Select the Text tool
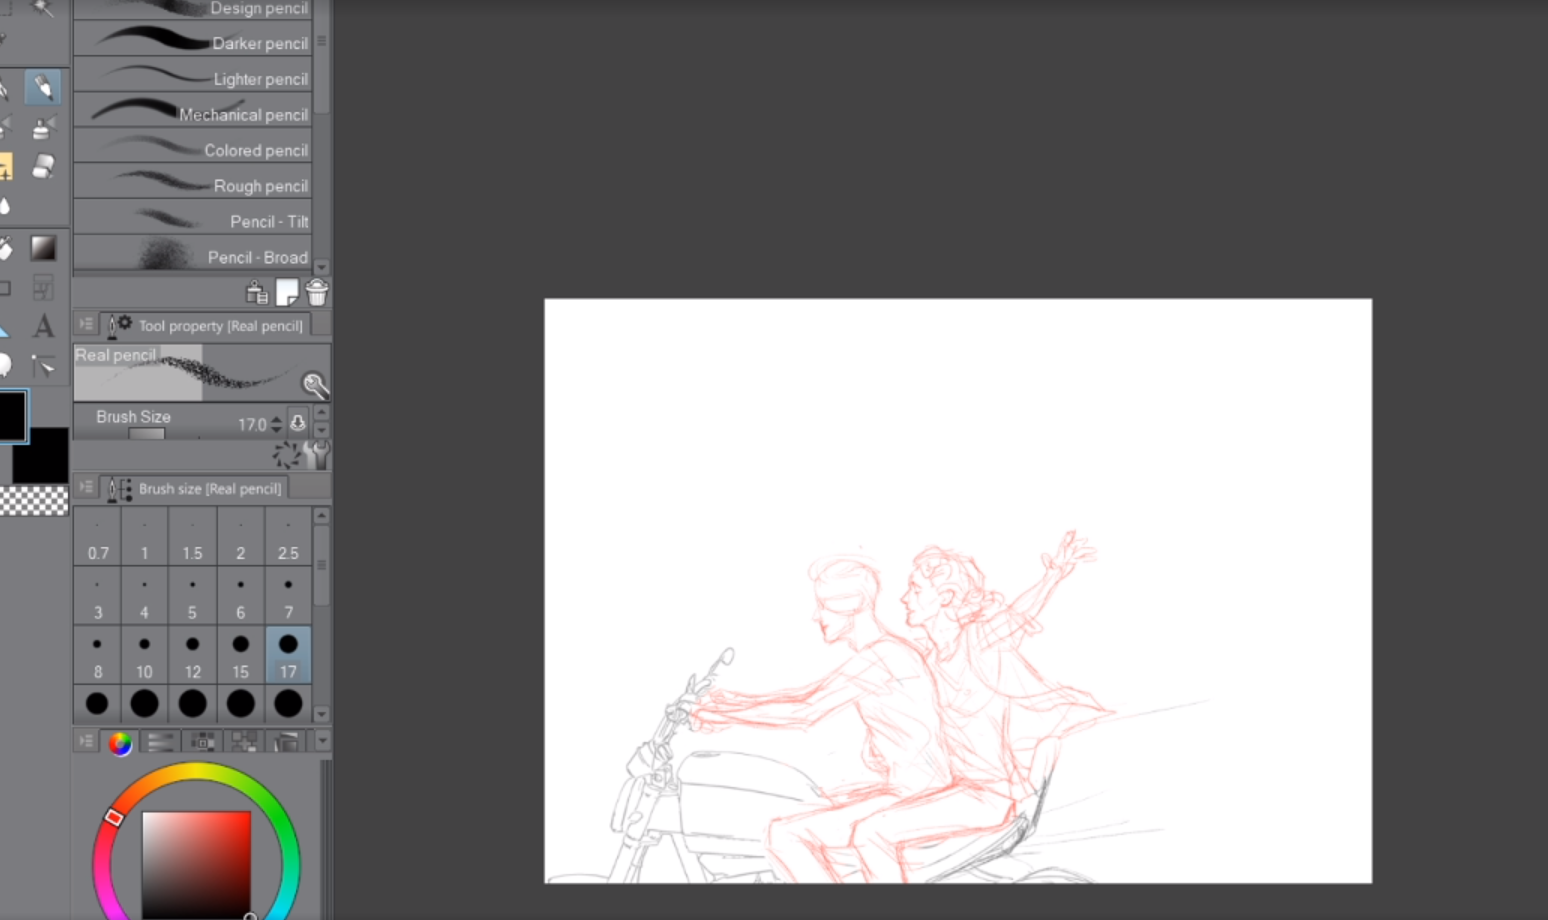The width and height of the screenshot is (1548, 920). coord(43,326)
